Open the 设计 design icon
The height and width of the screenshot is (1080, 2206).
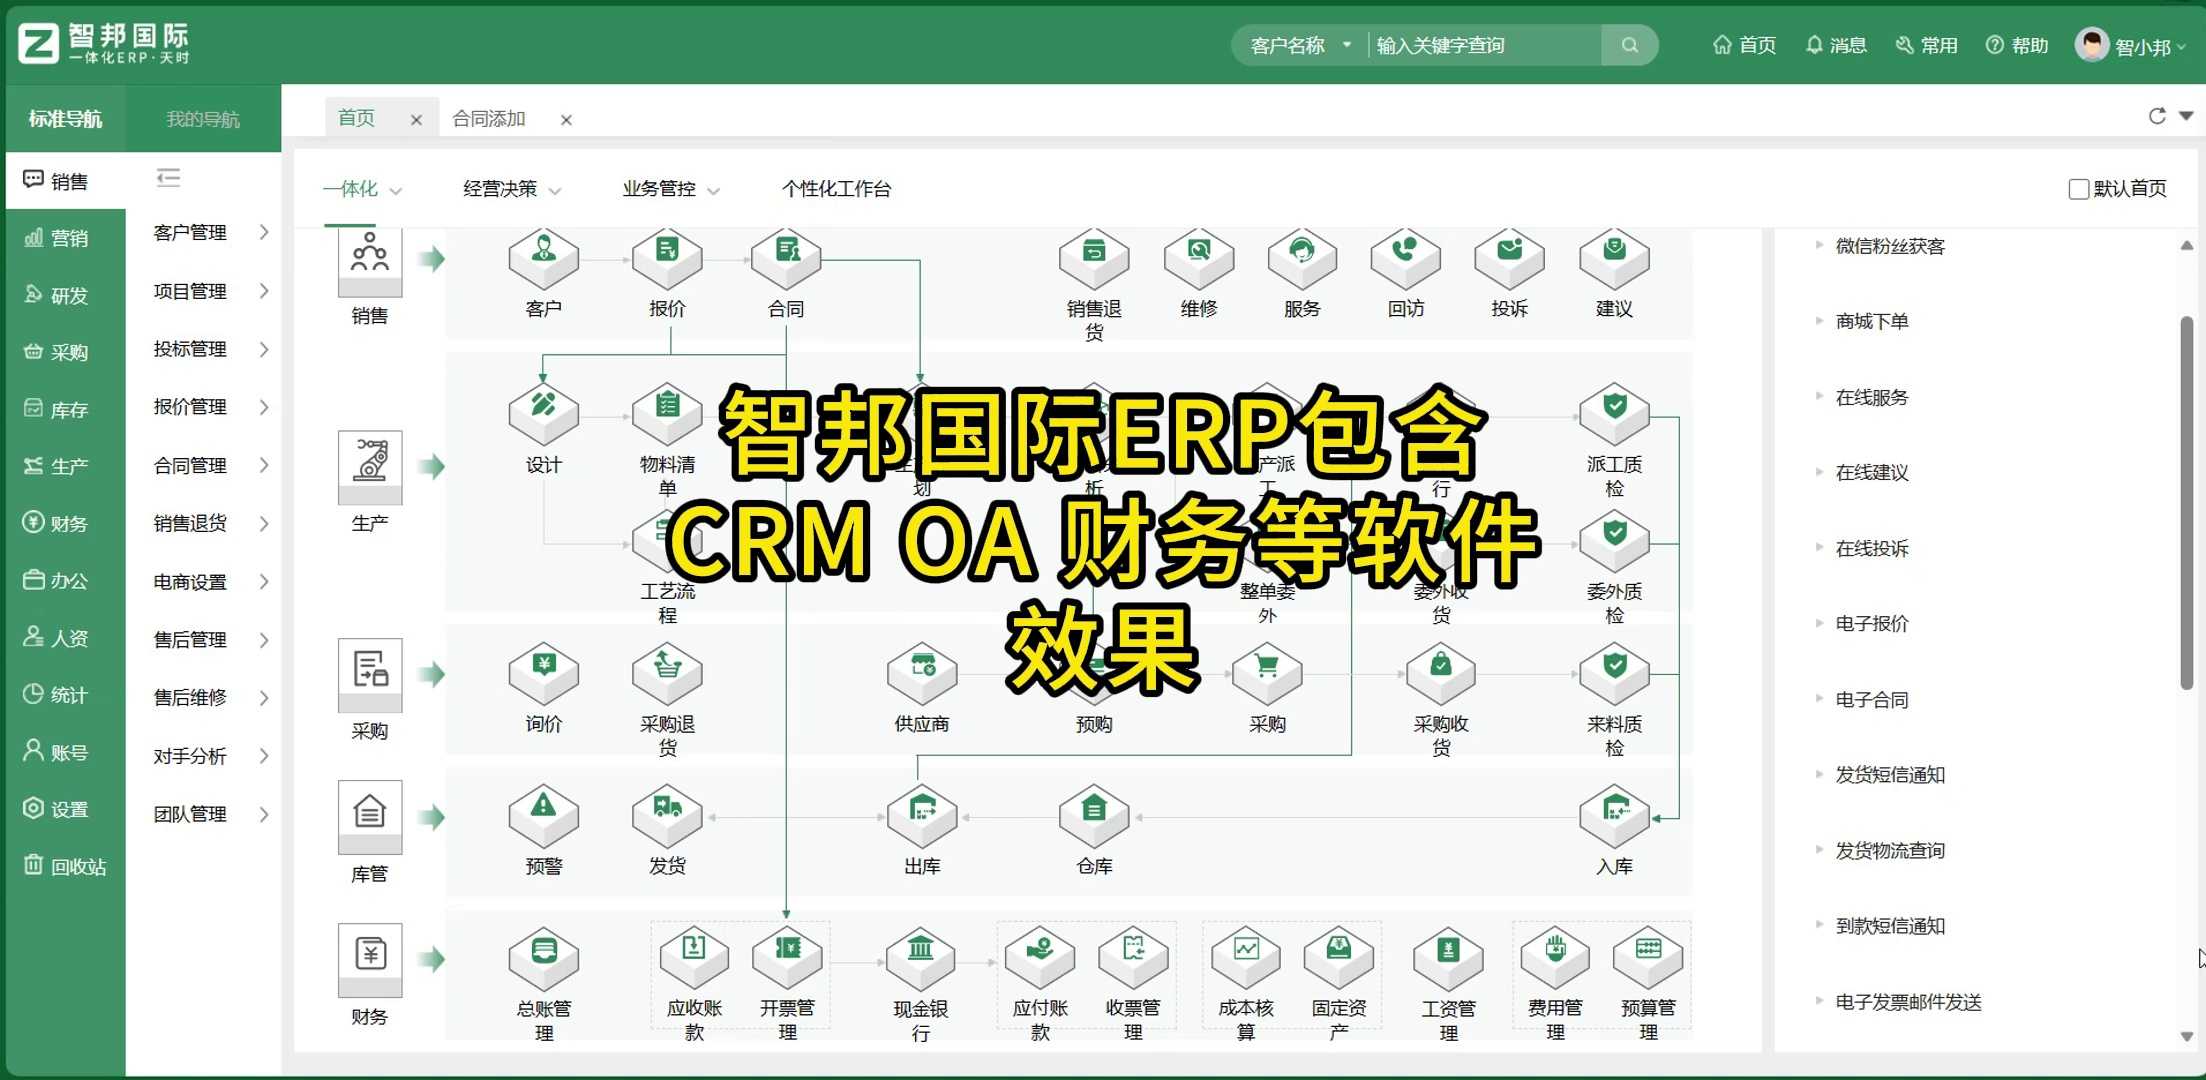[x=543, y=414]
